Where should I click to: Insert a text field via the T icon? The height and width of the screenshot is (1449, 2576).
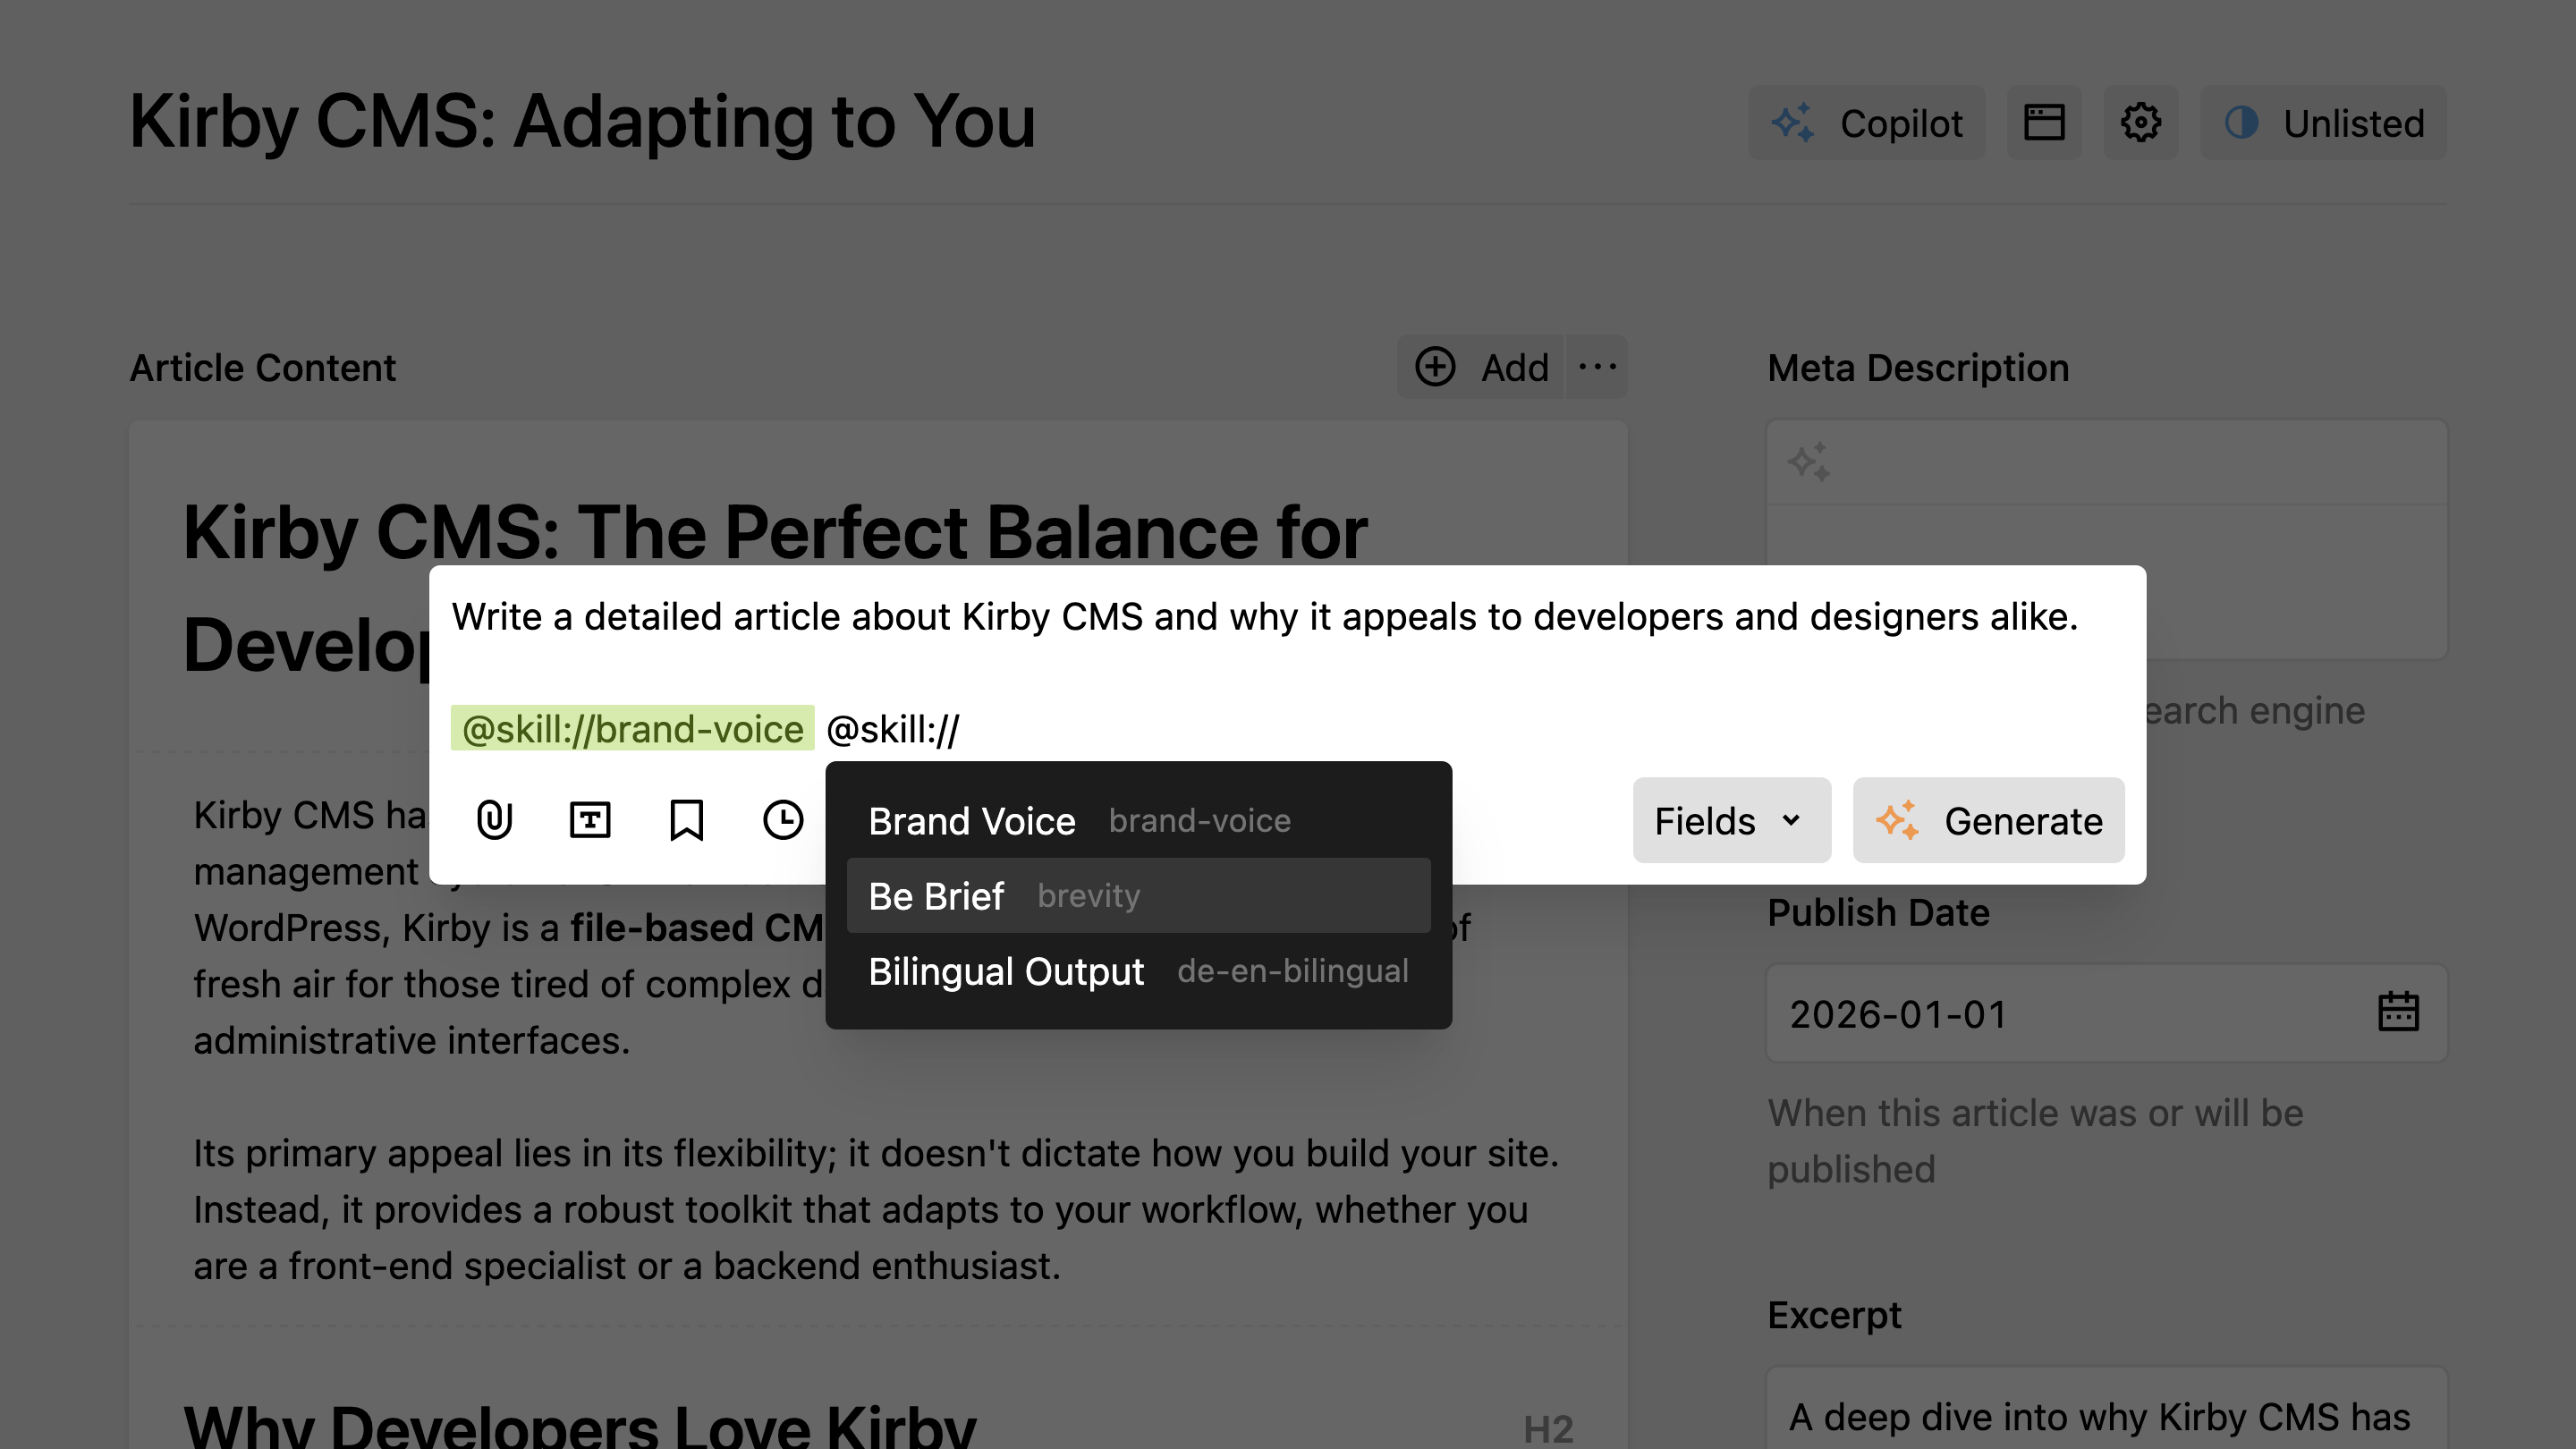point(589,820)
